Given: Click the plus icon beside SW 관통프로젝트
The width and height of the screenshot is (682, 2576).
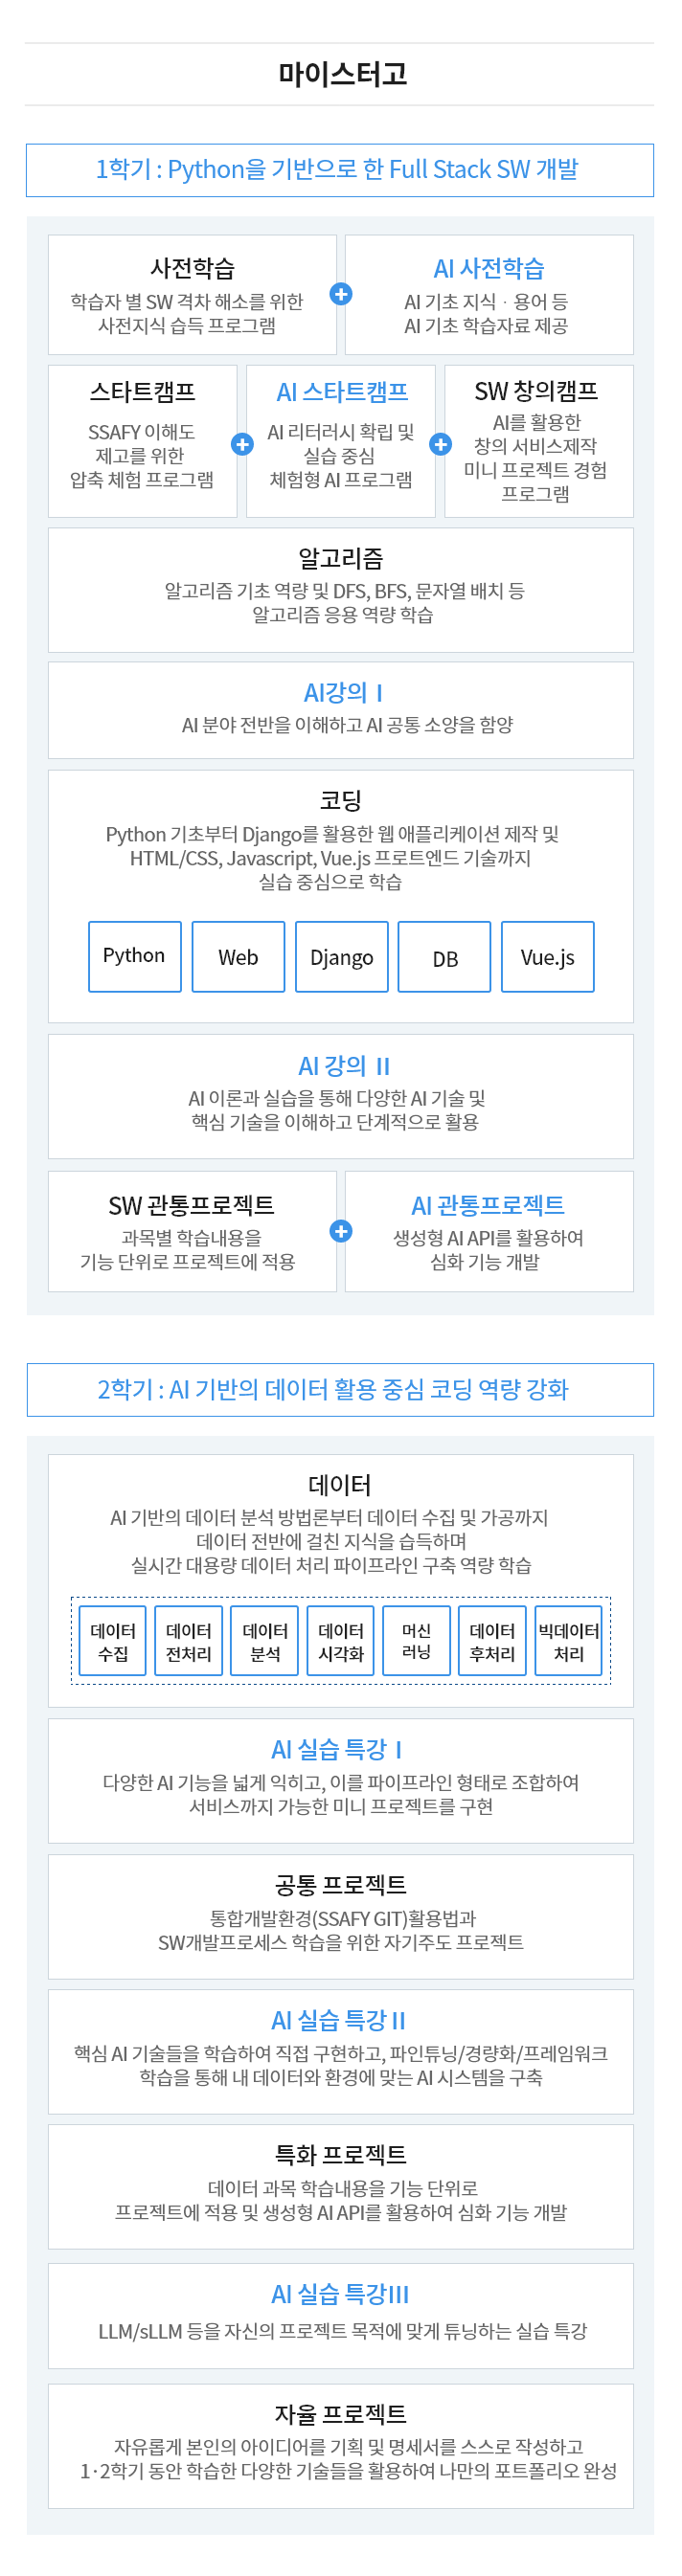Looking at the screenshot, I should pyautogui.click(x=341, y=1231).
